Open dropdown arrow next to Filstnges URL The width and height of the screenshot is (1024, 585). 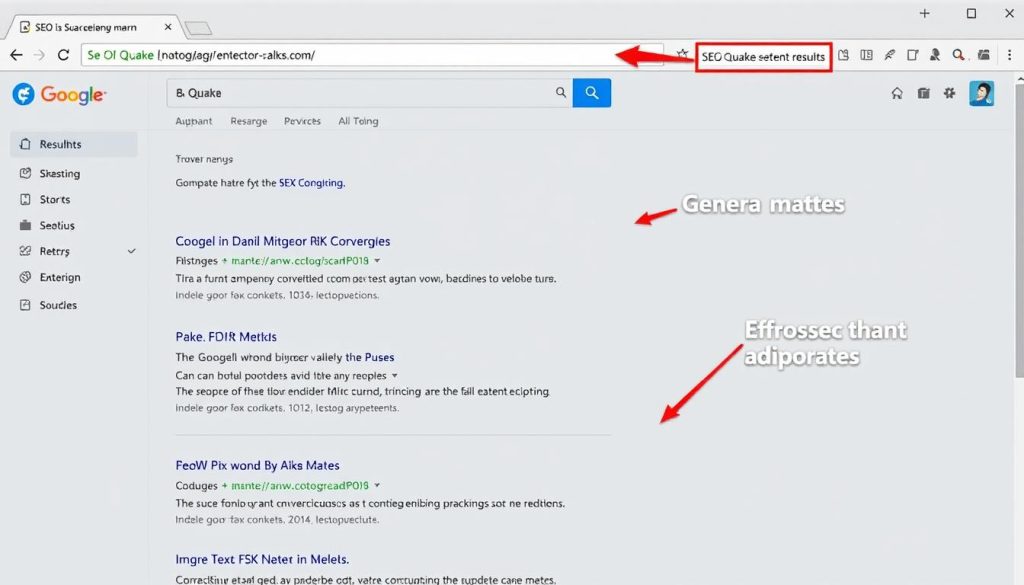coord(377,261)
